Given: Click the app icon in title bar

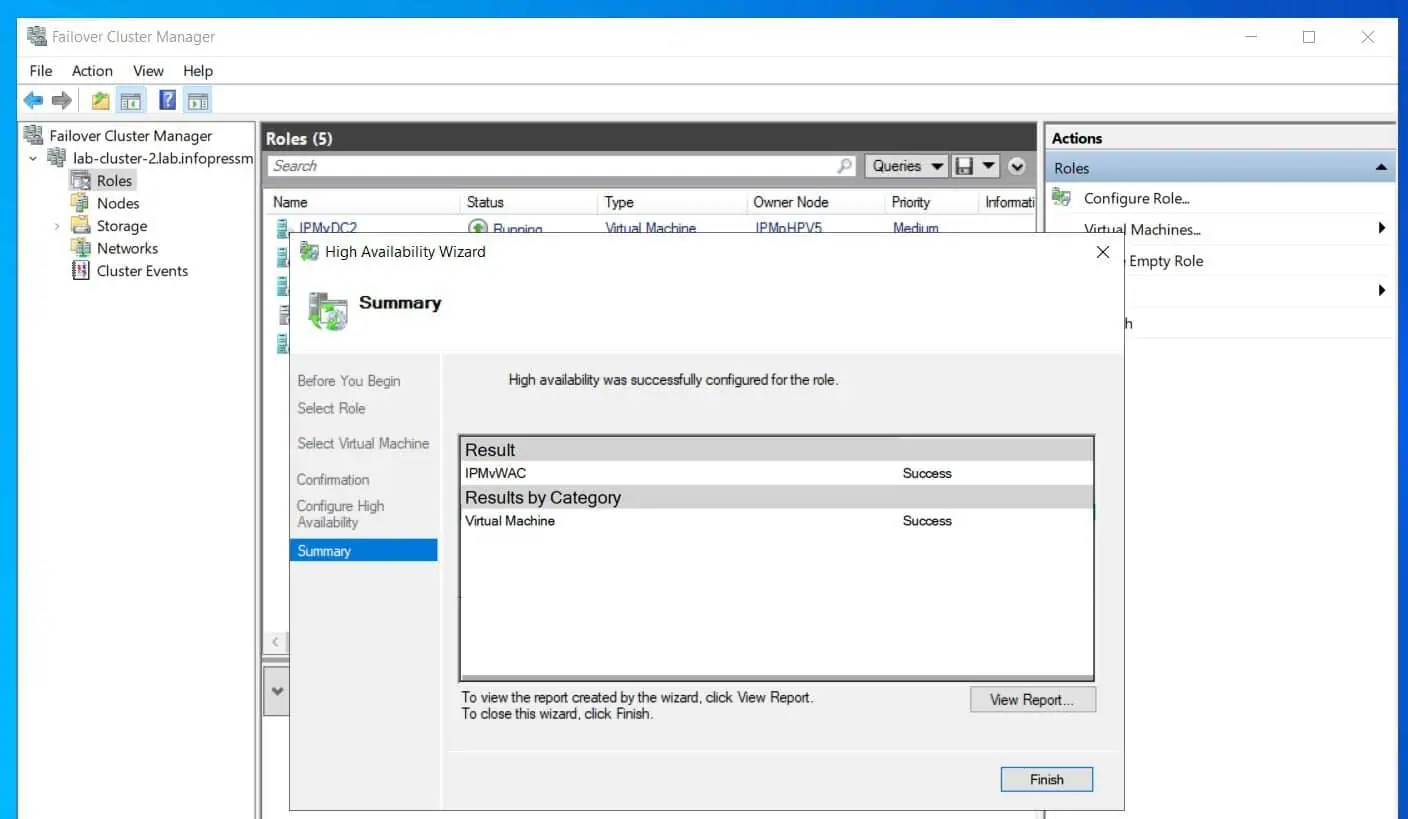Looking at the screenshot, I should coord(37,37).
